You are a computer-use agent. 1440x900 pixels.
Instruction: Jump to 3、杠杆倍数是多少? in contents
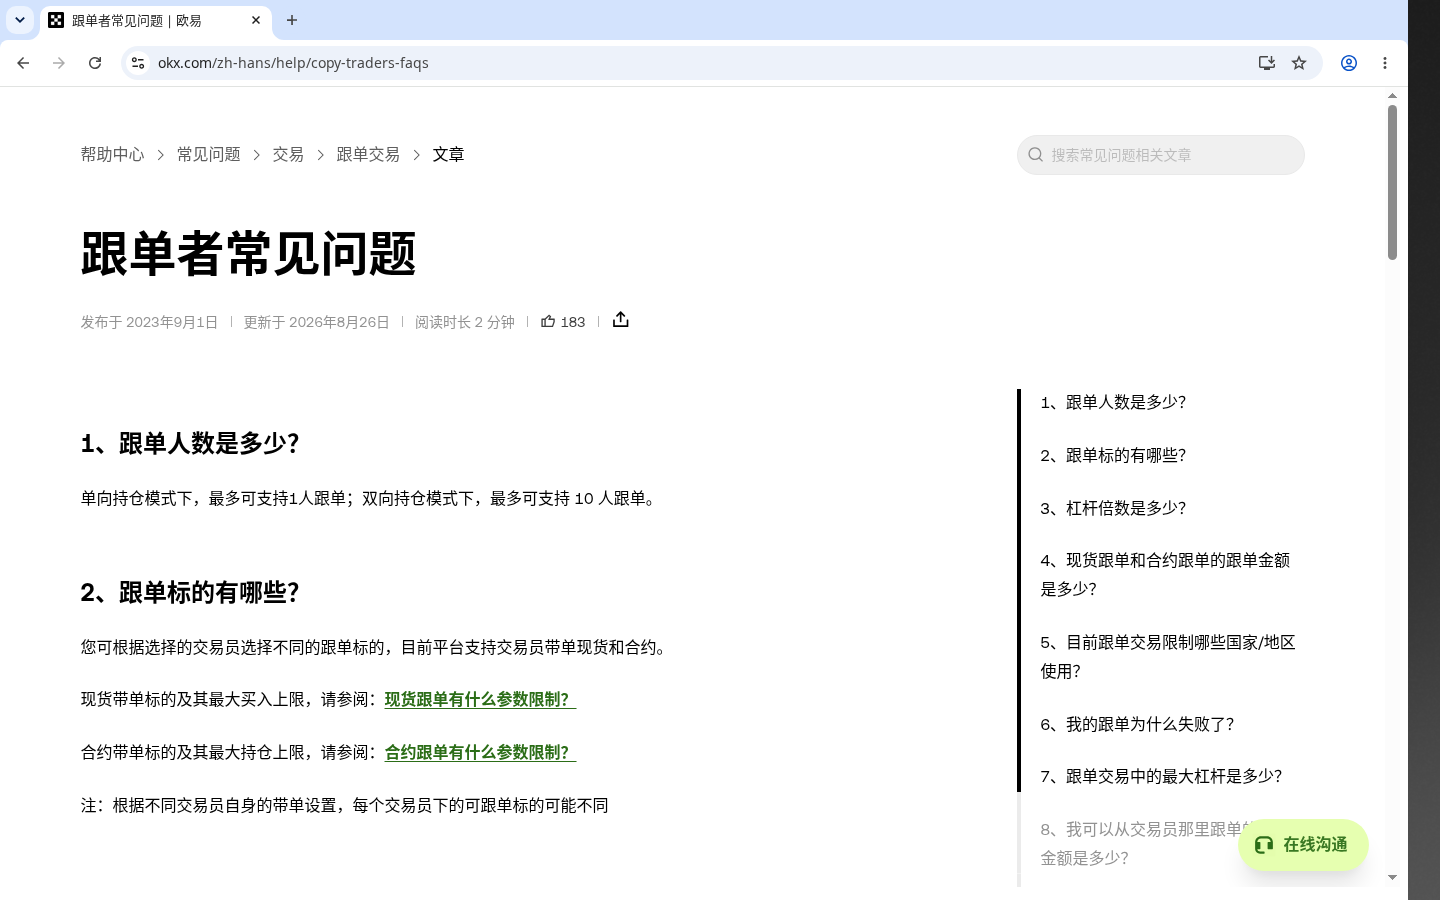1113,508
